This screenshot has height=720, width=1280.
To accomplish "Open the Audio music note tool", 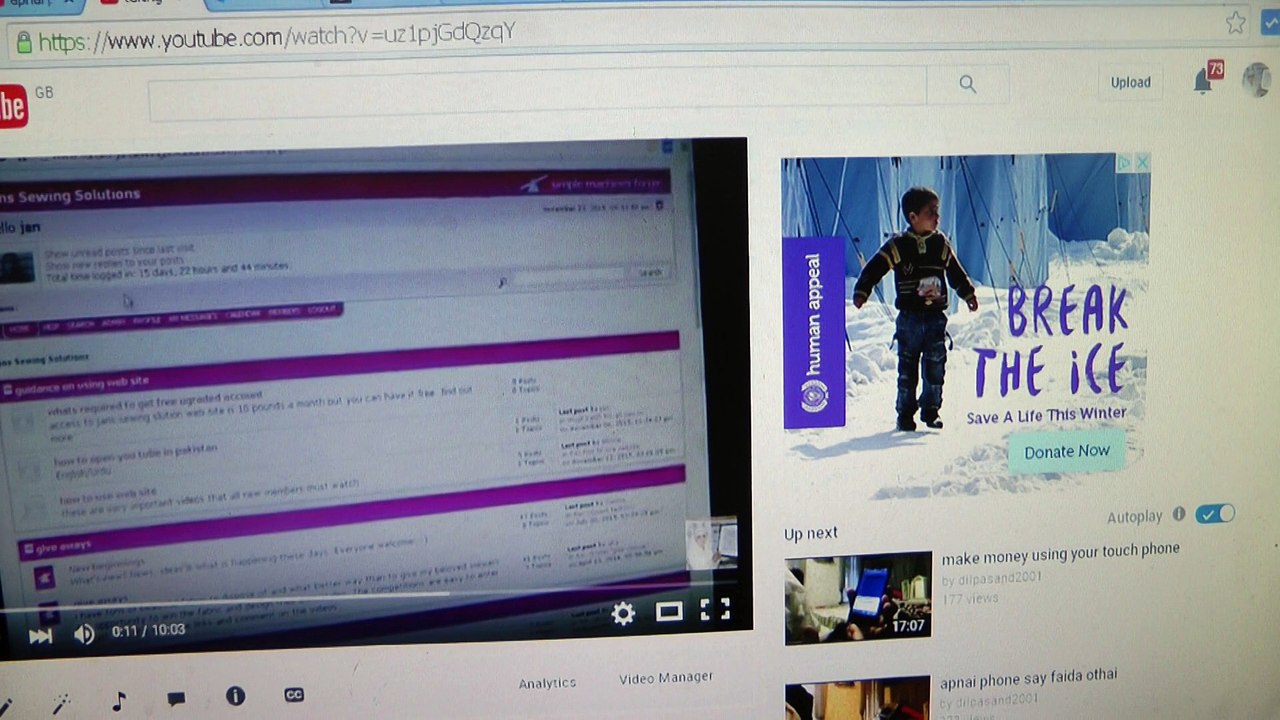I will (x=119, y=701).
